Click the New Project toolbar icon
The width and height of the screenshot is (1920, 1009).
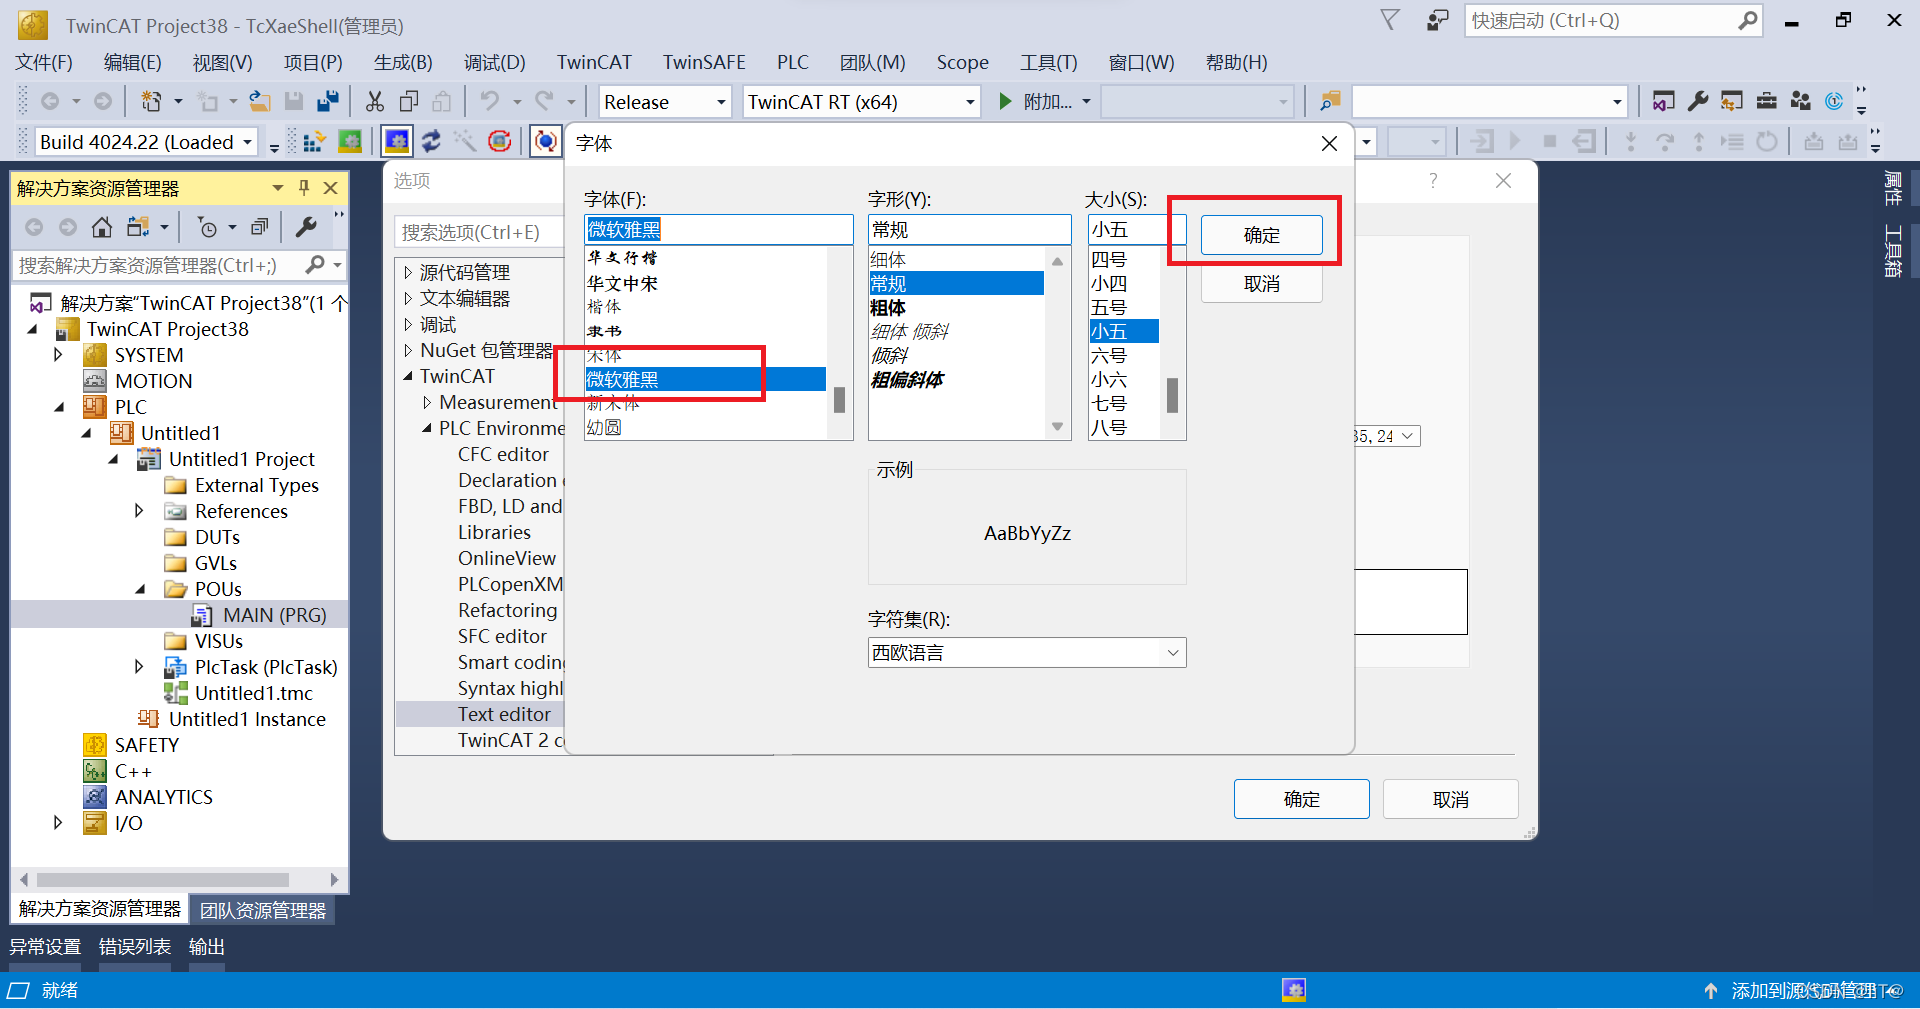click(151, 101)
